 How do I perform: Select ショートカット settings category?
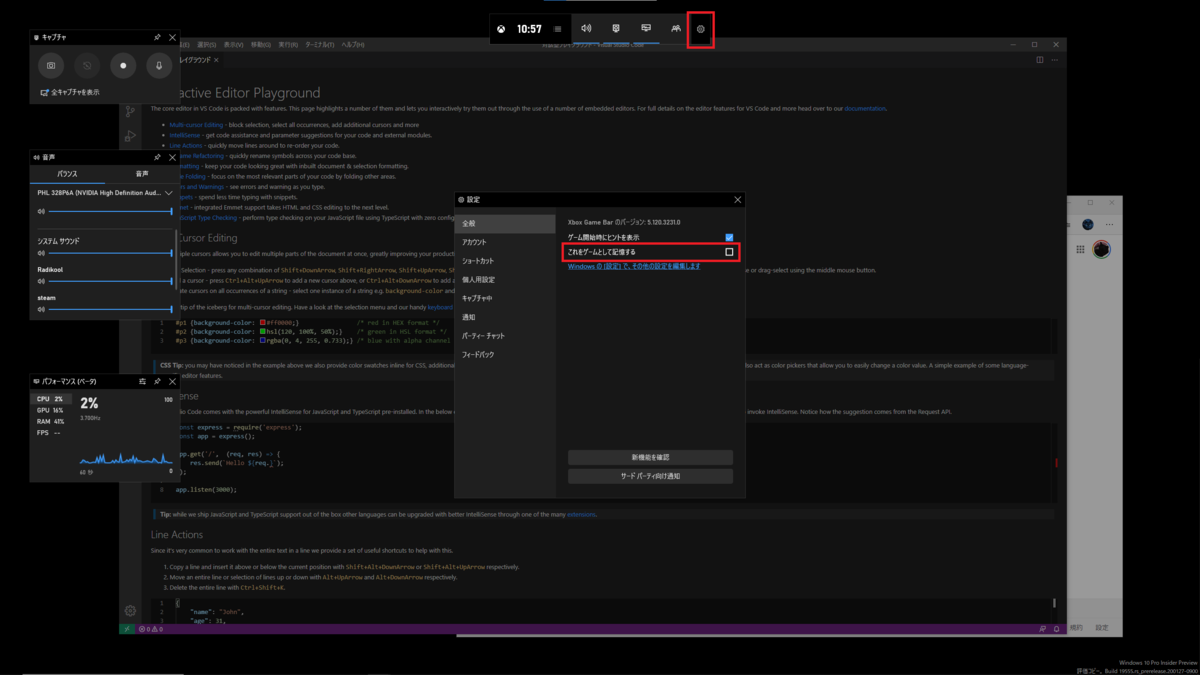coord(505,261)
